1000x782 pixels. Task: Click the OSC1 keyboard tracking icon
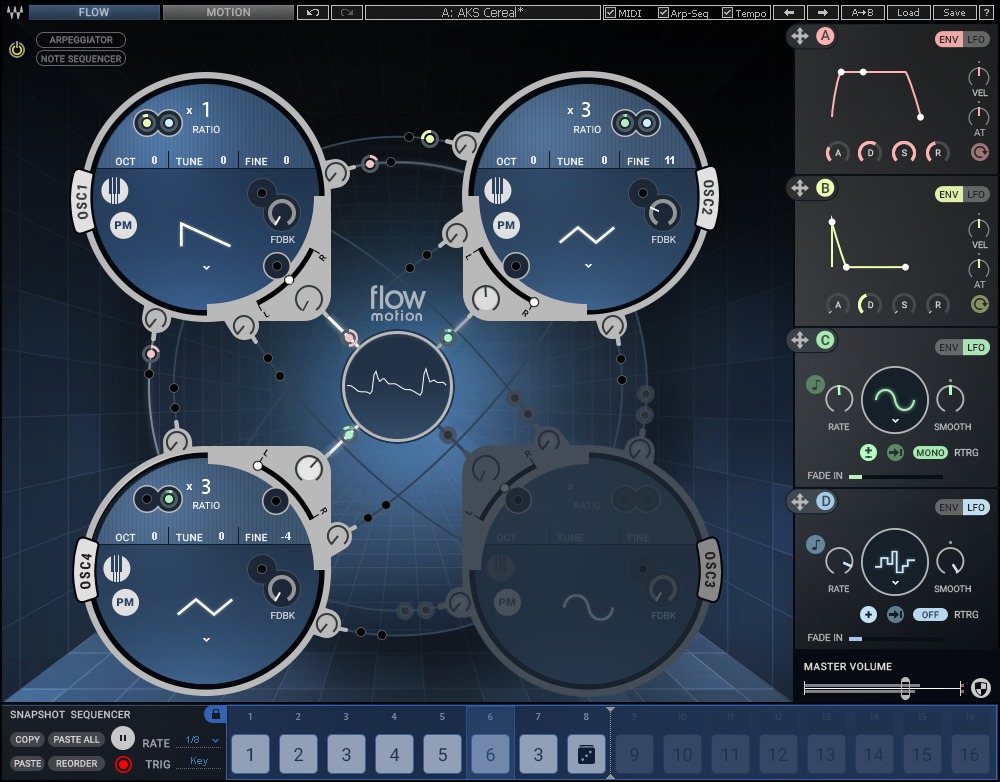click(115, 190)
